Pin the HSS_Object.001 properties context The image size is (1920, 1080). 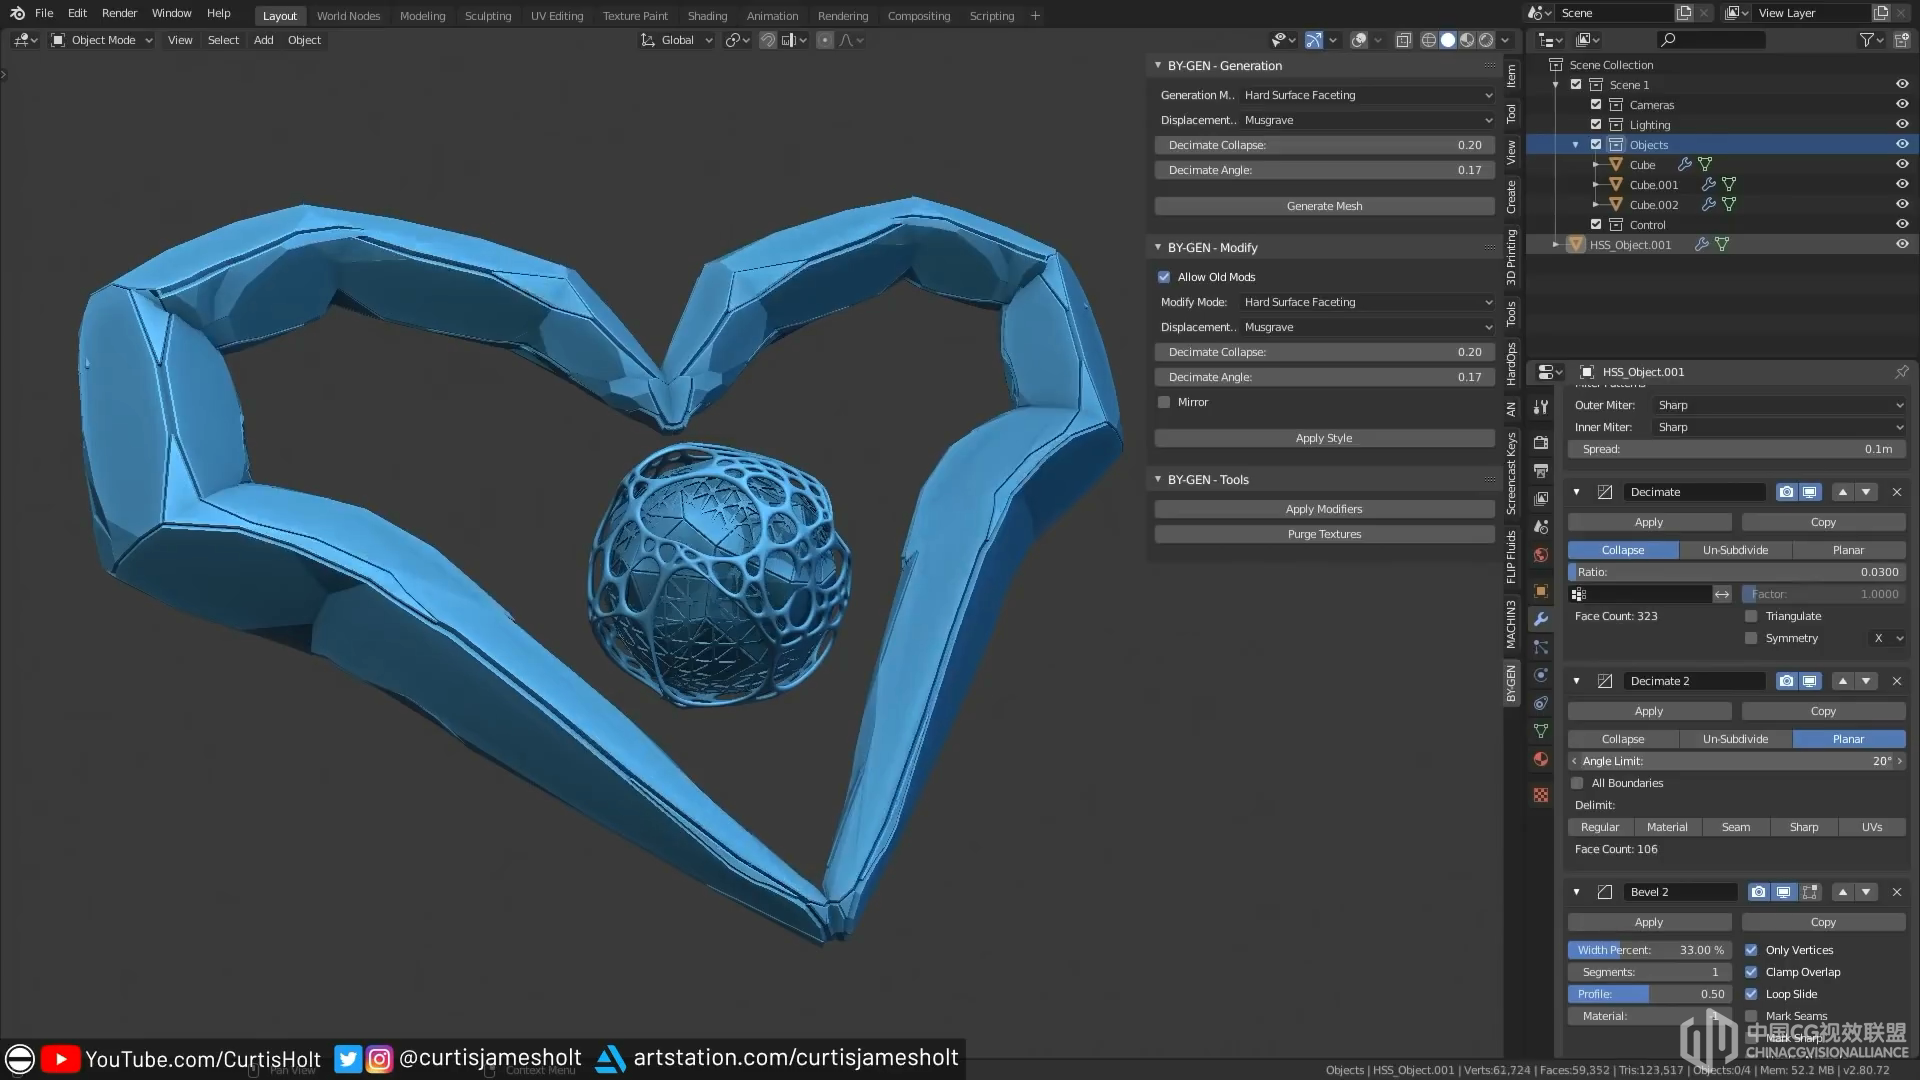[x=1901, y=371]
